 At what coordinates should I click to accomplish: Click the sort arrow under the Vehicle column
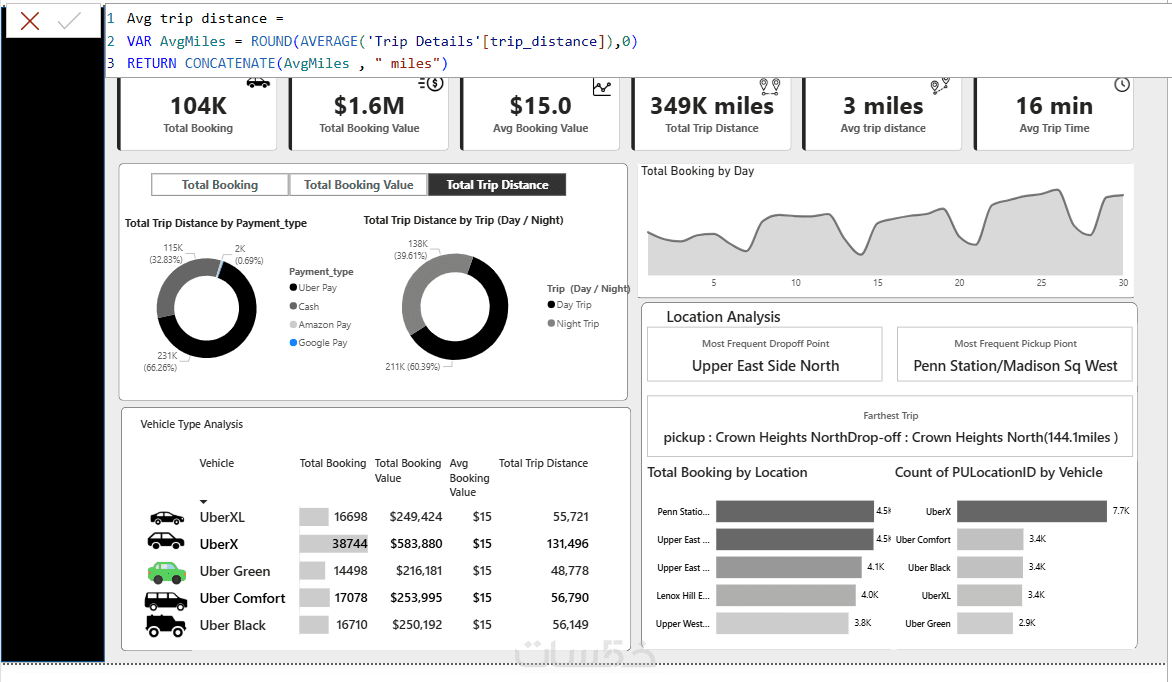coord(203,502)
